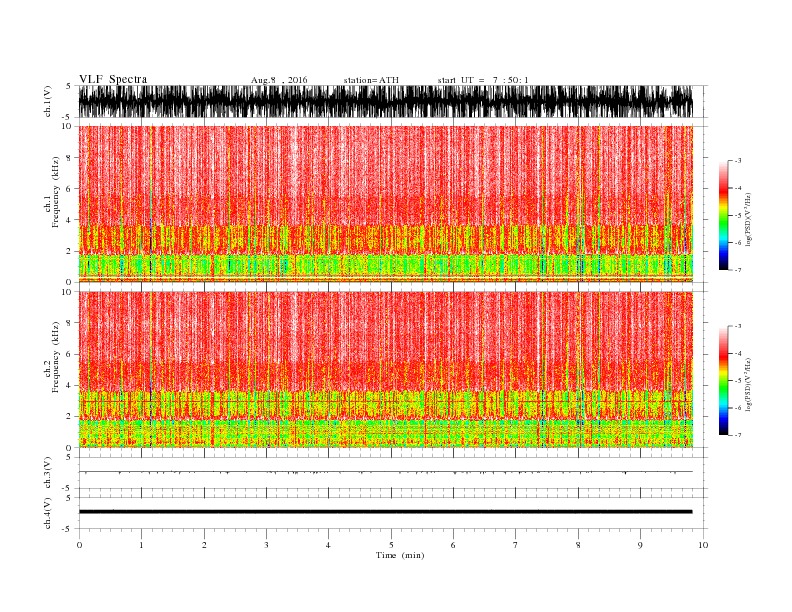Click inside the ch.1 spectrogram panel
Viewport: 792px width, 612px height.
pos(385,204)
